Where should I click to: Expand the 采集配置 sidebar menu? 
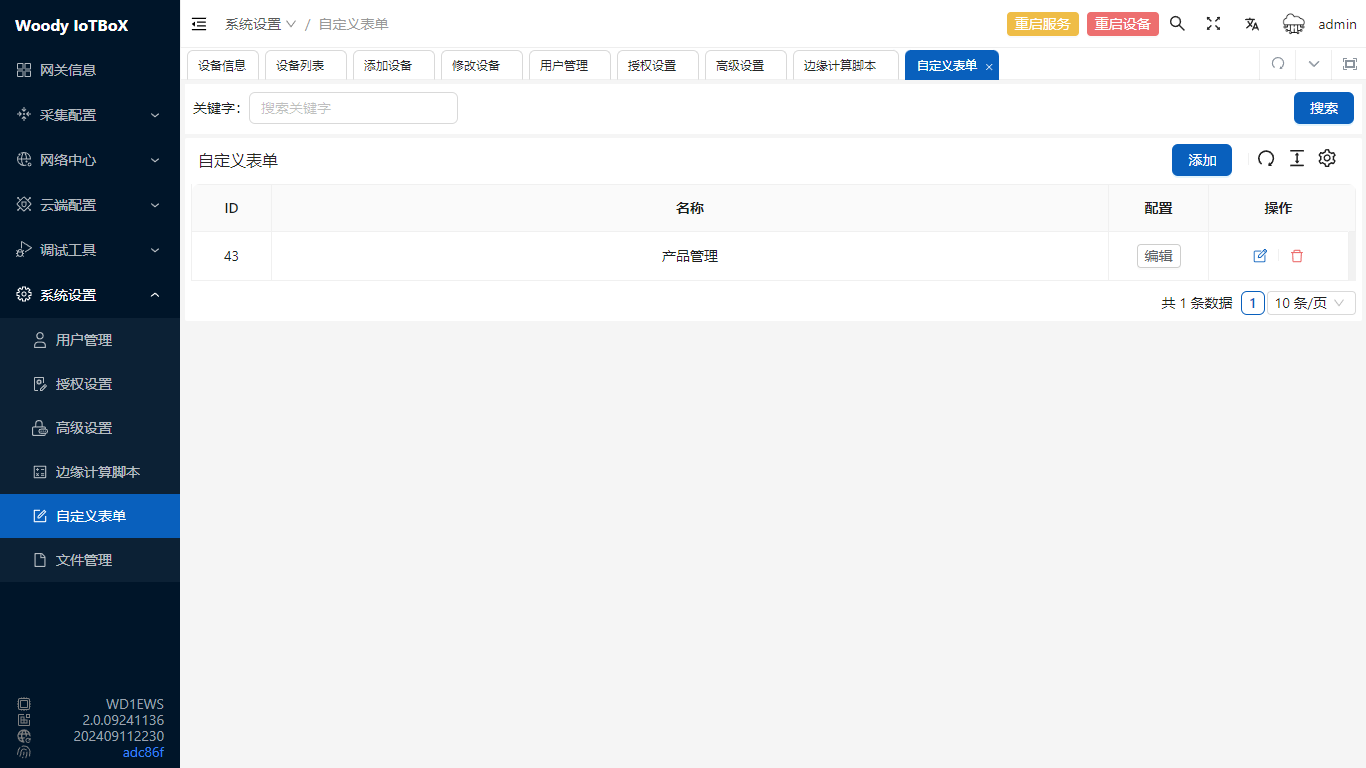(90, 115)
